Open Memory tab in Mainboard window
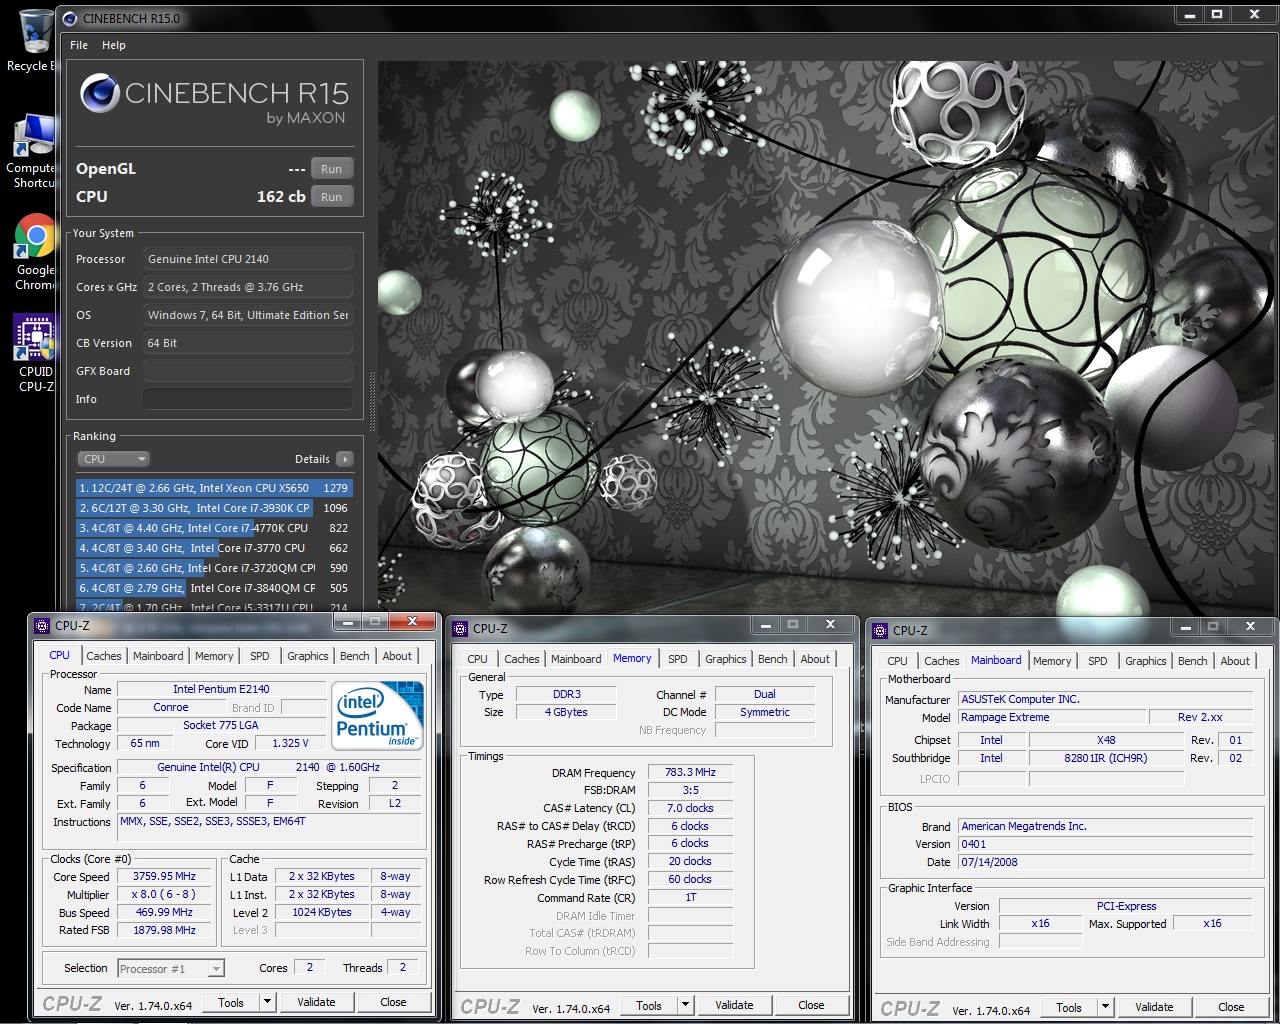The width and height of the screenshot is (1280, 1024). (1052, 661)
